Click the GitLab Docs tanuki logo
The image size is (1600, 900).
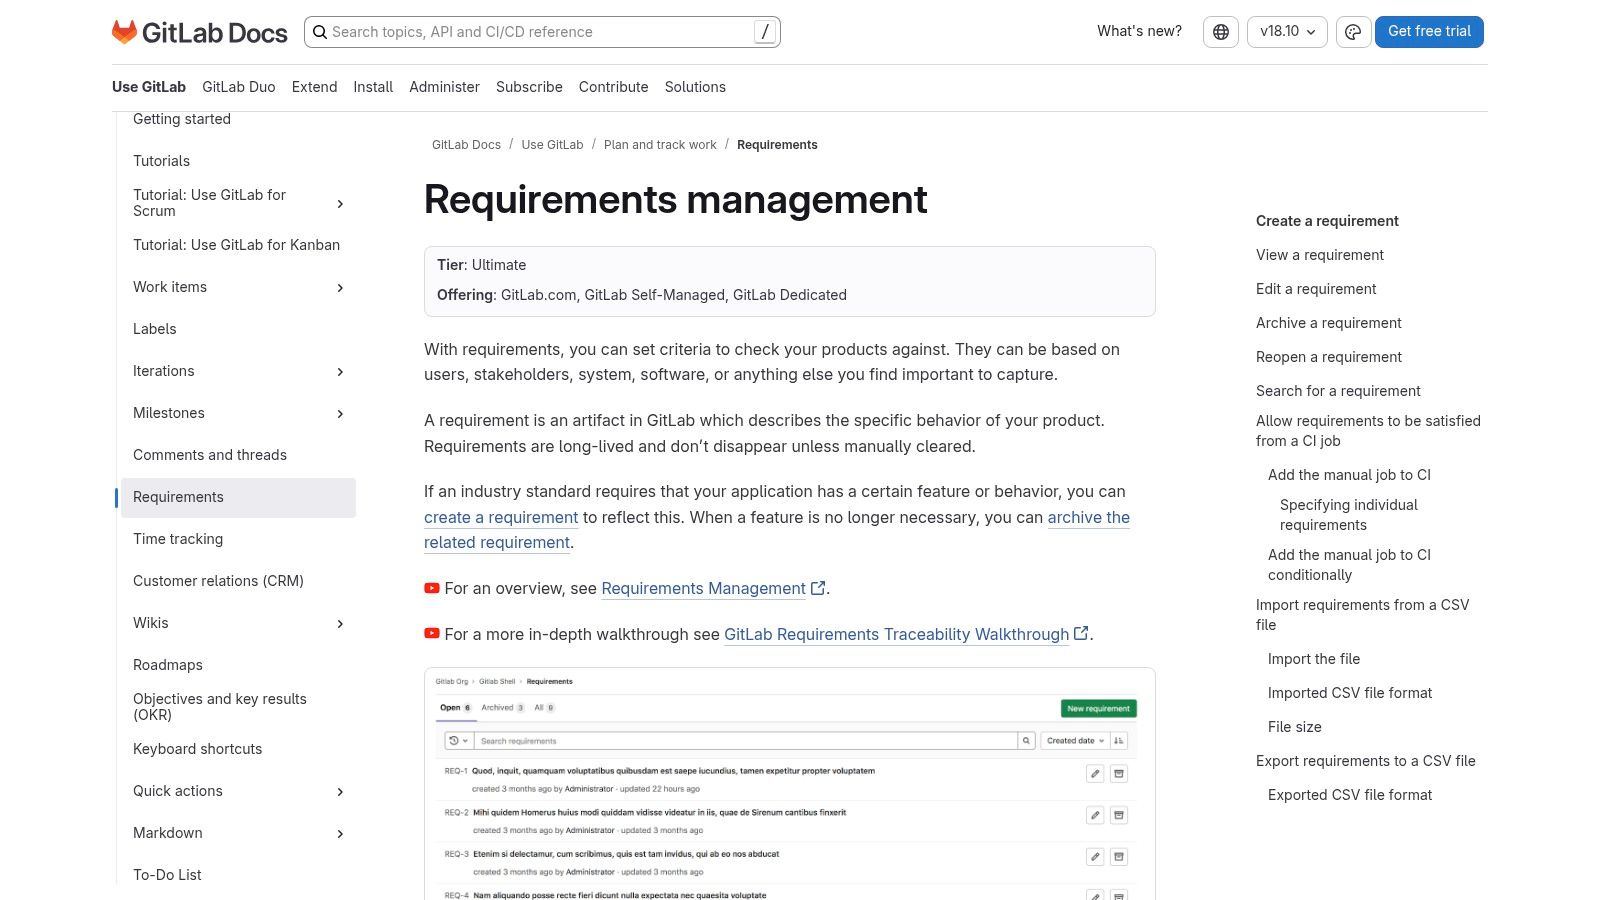point(124,31)
